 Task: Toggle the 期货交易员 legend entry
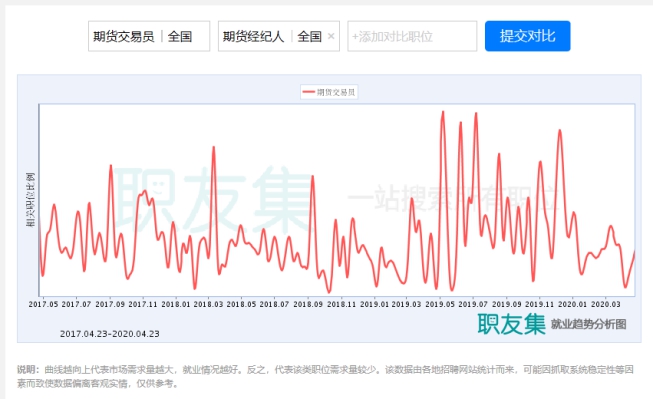[329, 92]
